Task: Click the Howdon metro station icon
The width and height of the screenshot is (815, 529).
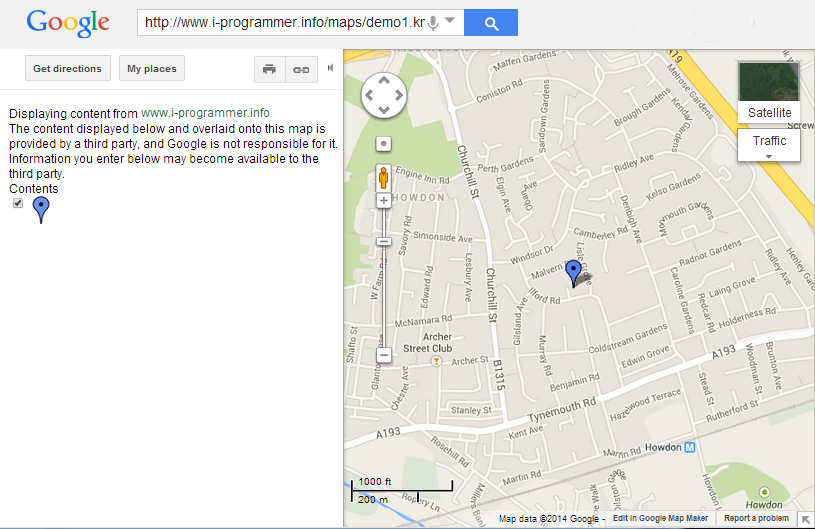Action: point(689,447)
